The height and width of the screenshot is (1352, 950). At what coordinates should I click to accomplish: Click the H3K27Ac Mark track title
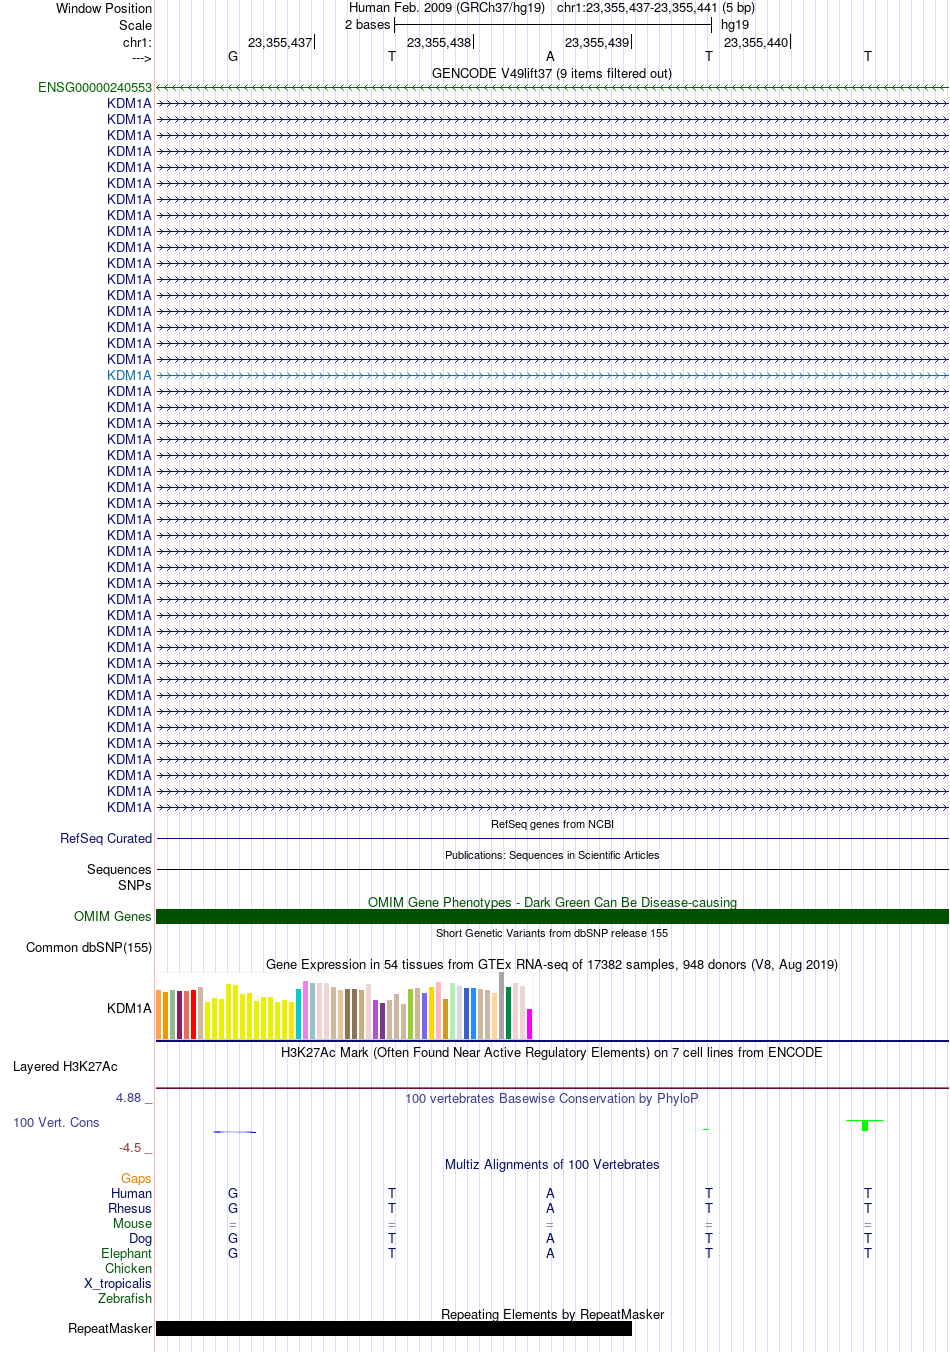(x=552, y=1053)
